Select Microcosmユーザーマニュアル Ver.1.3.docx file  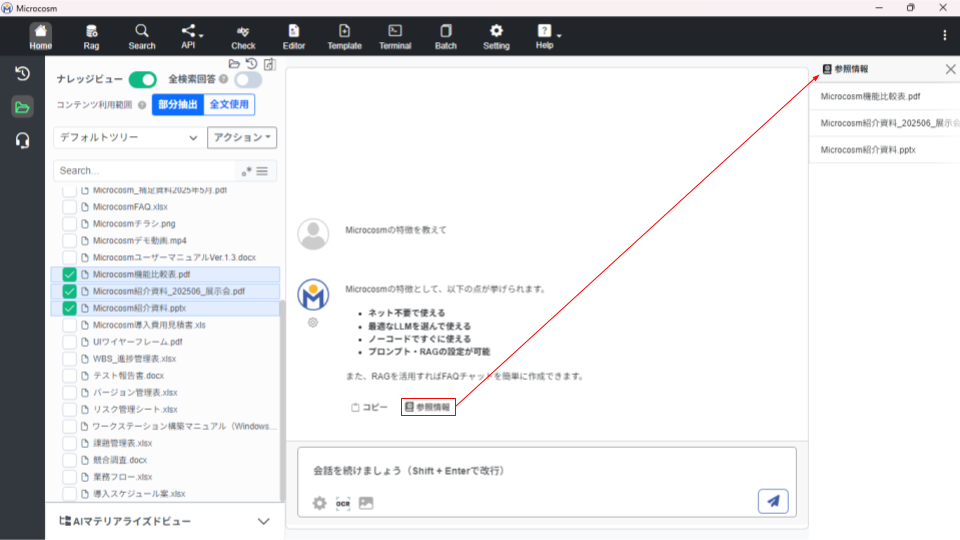[x=174, y=258]
